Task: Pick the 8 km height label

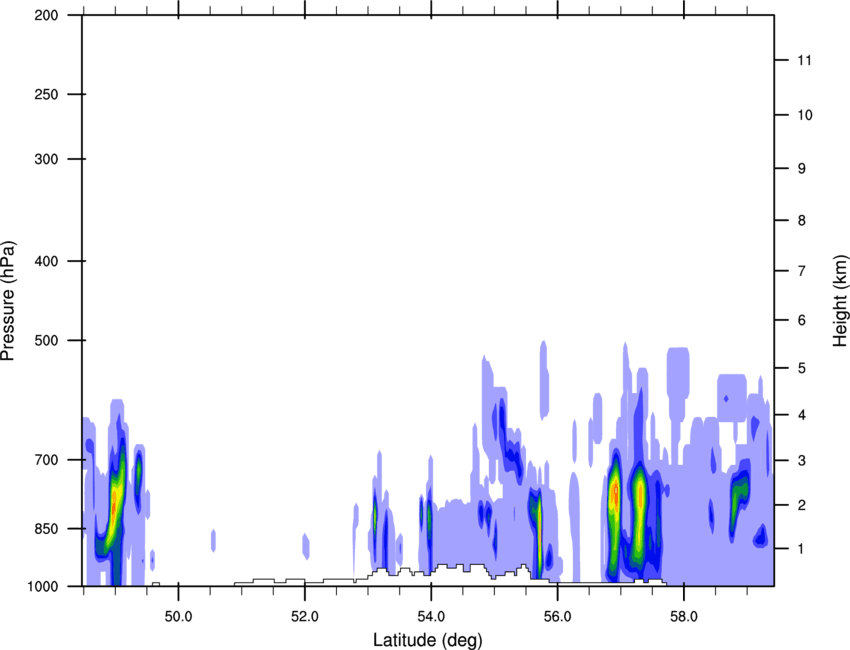Action: click(x=801, y=220)
